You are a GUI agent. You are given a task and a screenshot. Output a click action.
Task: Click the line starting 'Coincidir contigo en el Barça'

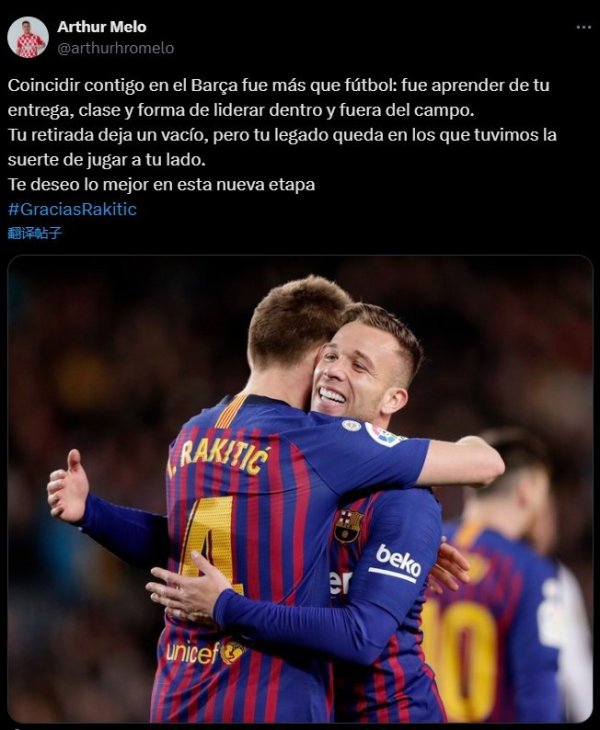[x=278, y=85]
